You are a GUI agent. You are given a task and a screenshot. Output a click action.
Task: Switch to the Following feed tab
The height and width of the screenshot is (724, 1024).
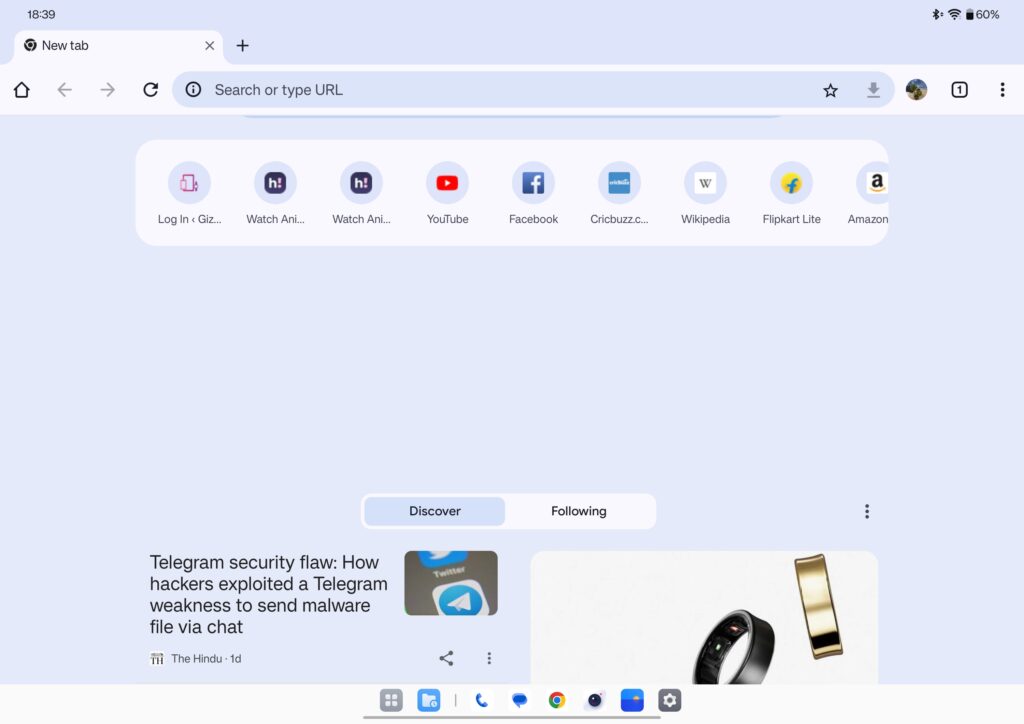pos(579,511)
